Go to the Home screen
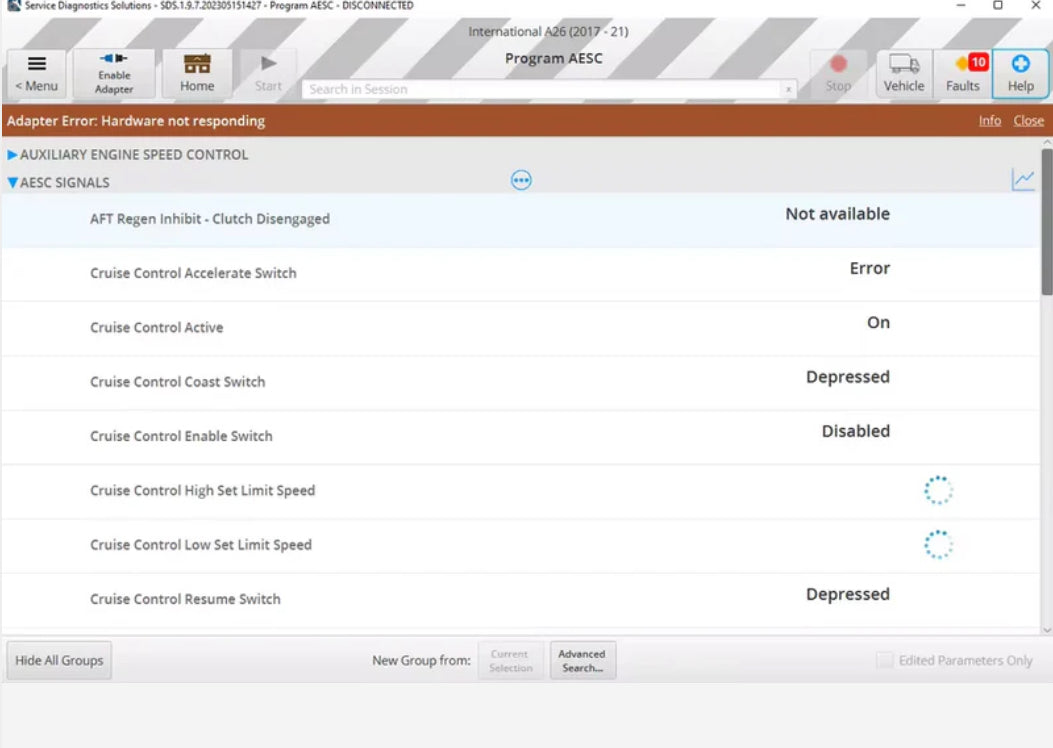The width and height of the screenshot is (1053, 748). point(196,72)
